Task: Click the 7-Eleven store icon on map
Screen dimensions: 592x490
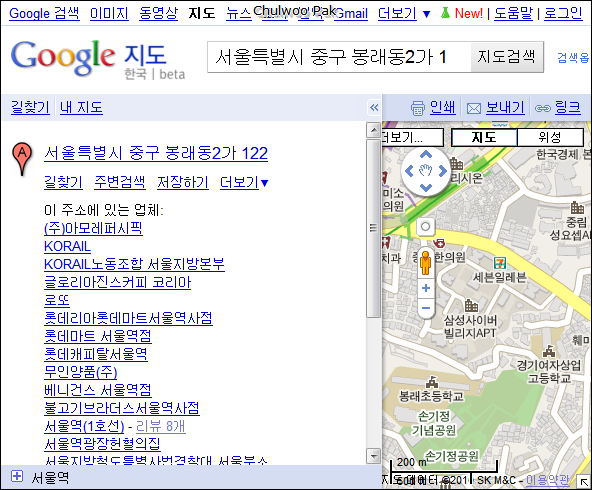Action: (500, 263)
